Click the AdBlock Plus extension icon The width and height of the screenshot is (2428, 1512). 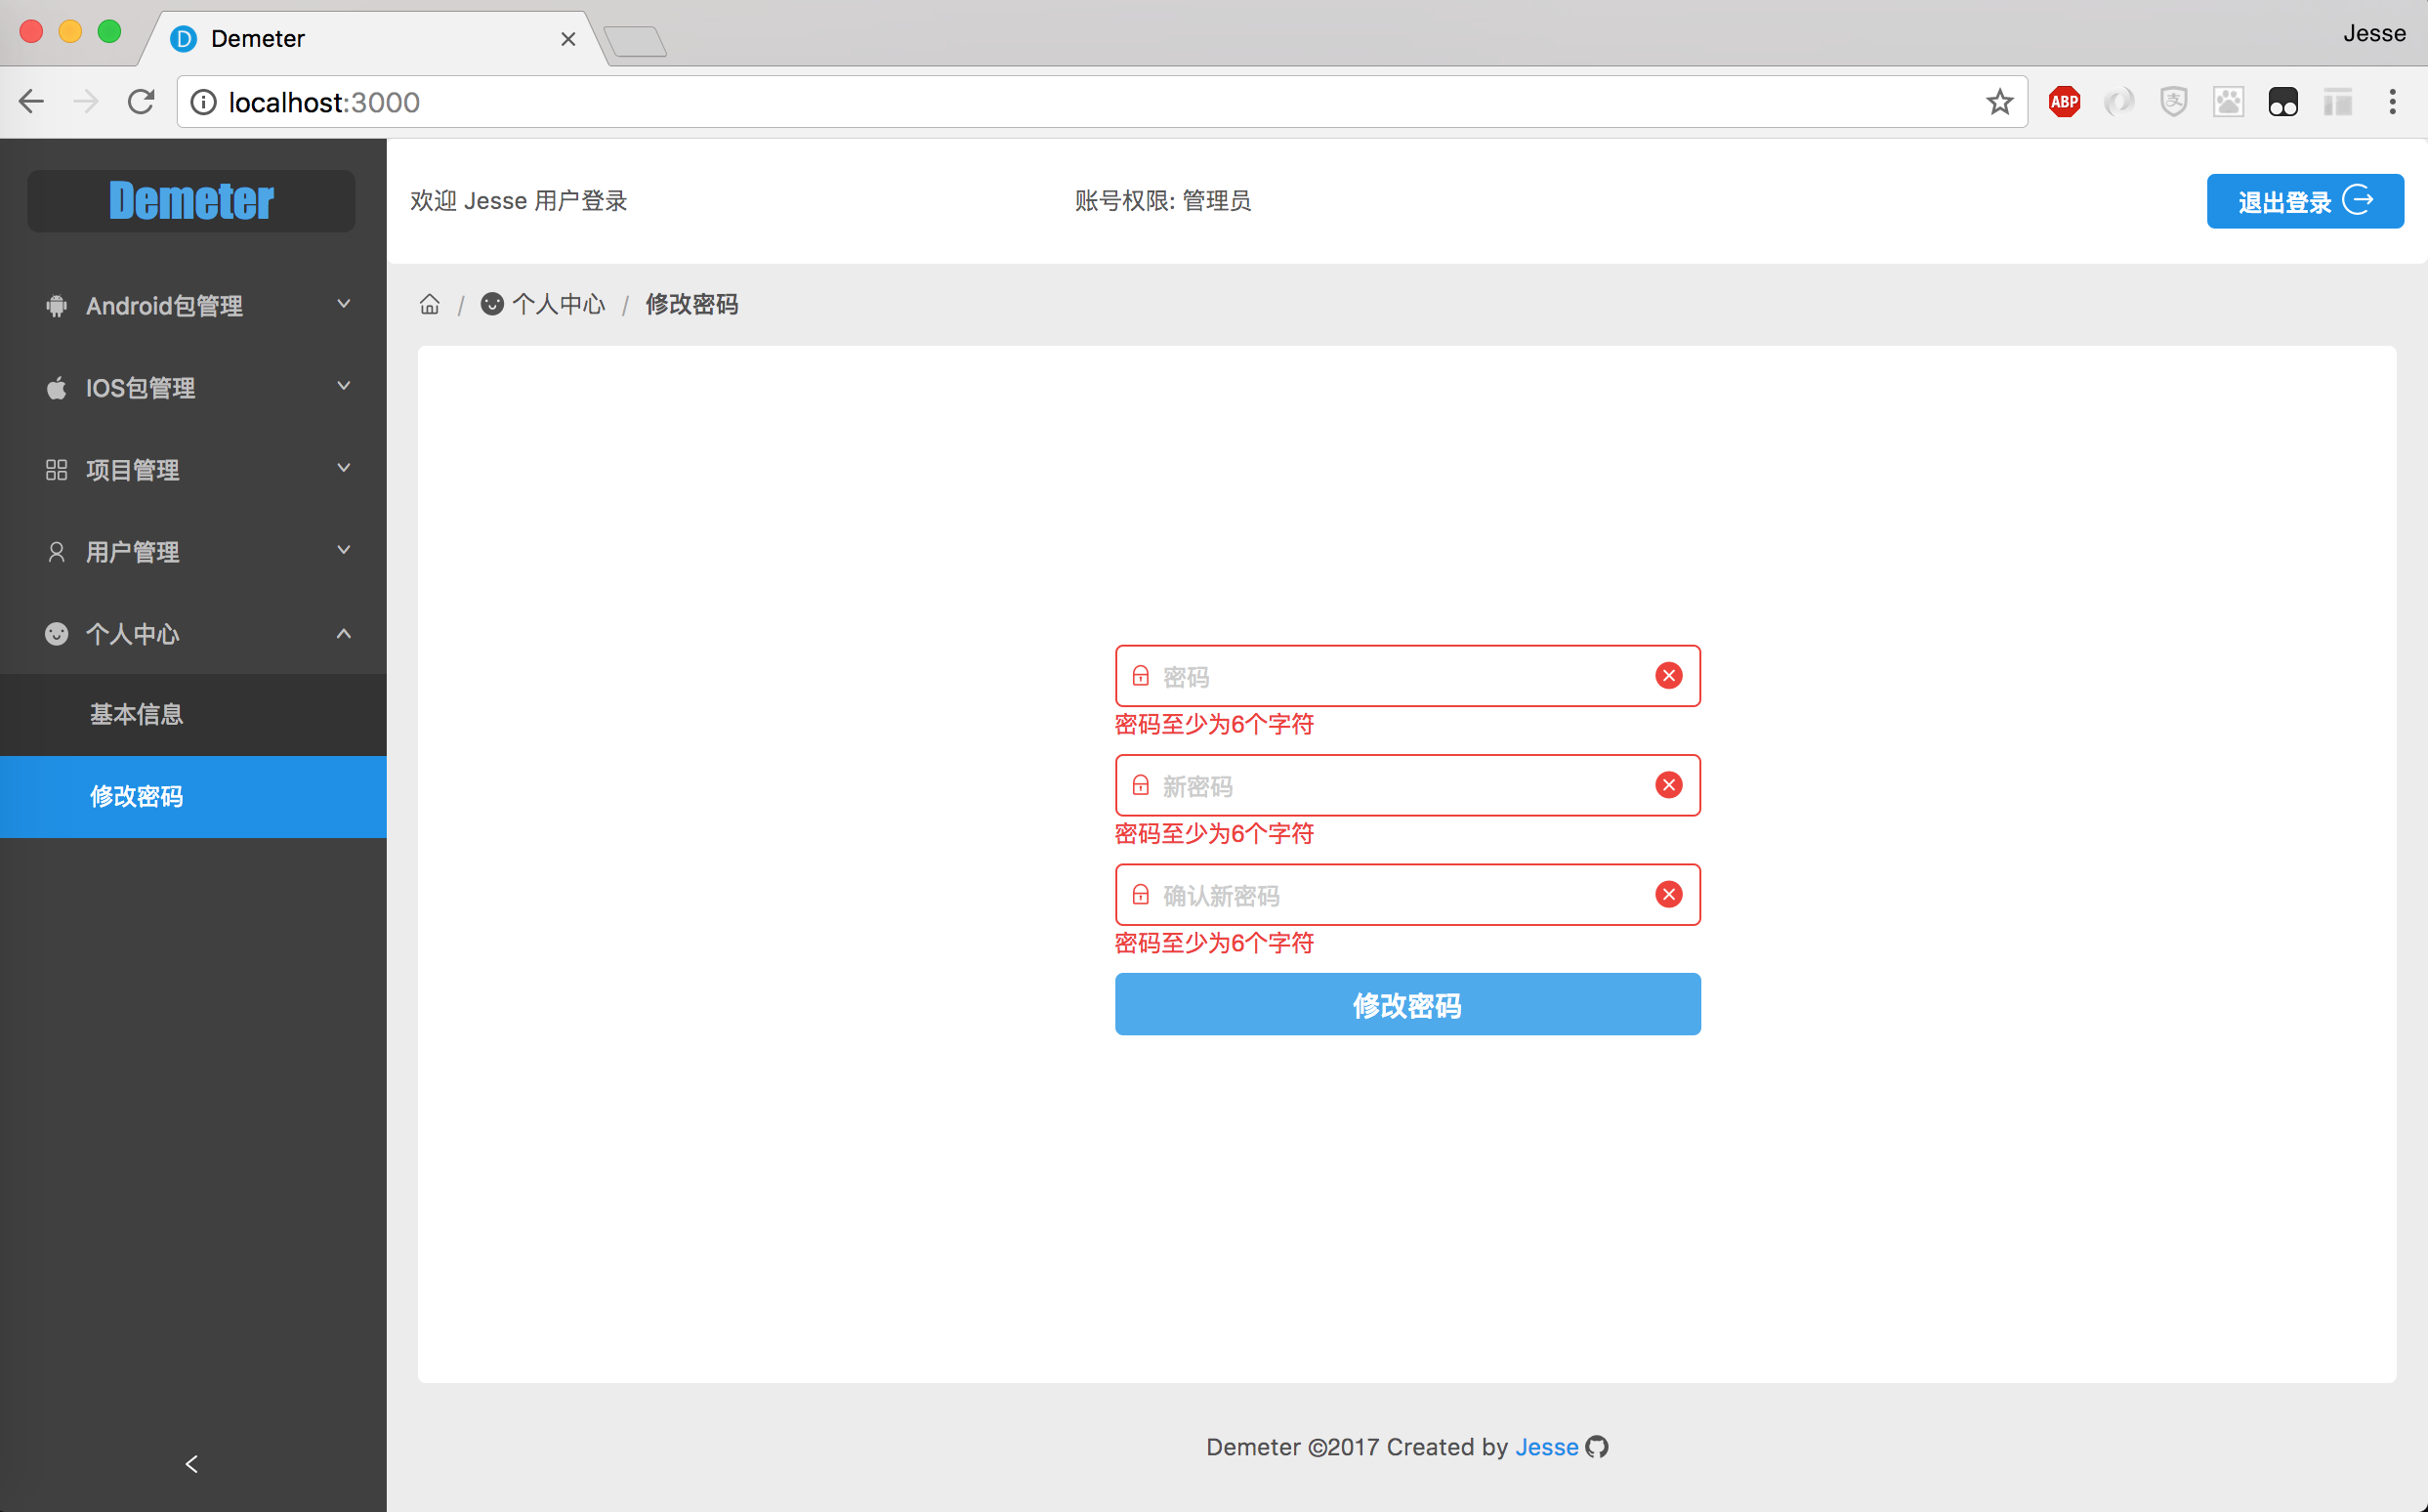coord(2064,102)
